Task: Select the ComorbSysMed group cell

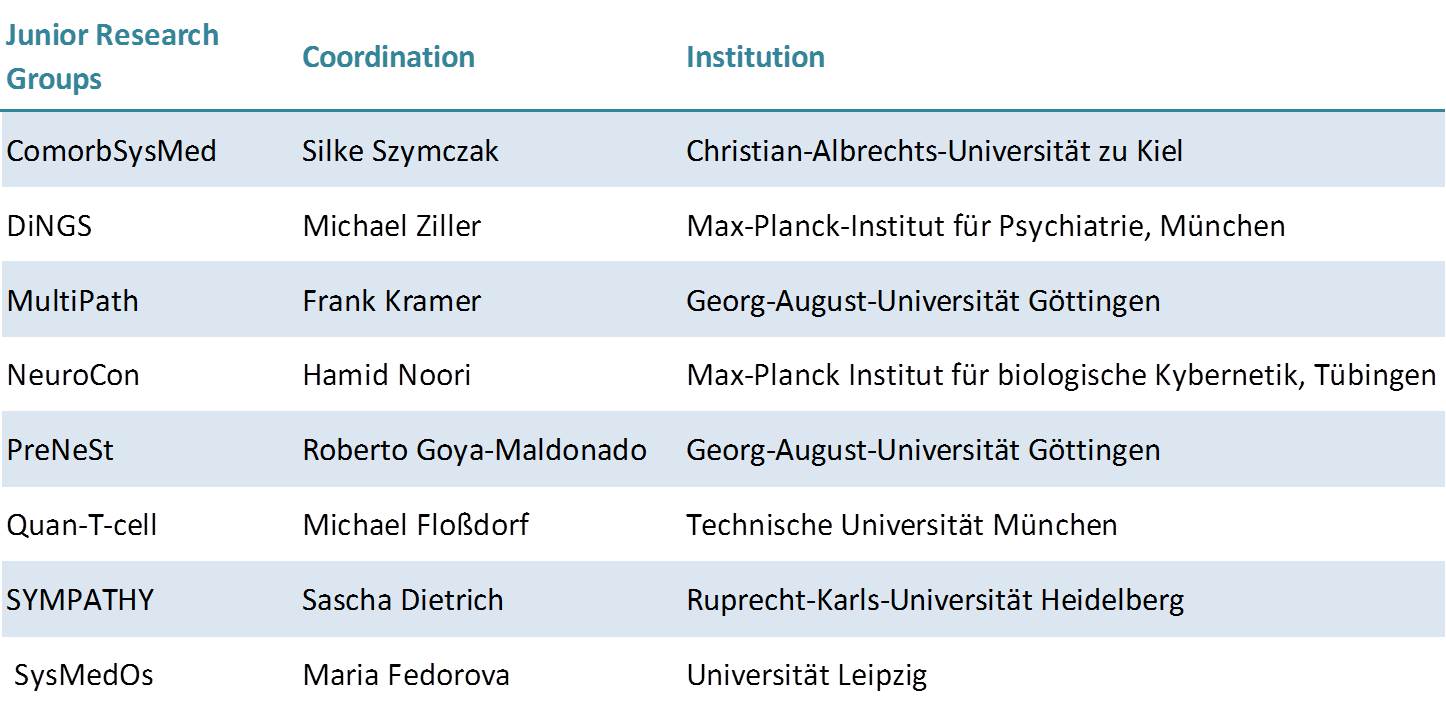Action: pos(112,151)
